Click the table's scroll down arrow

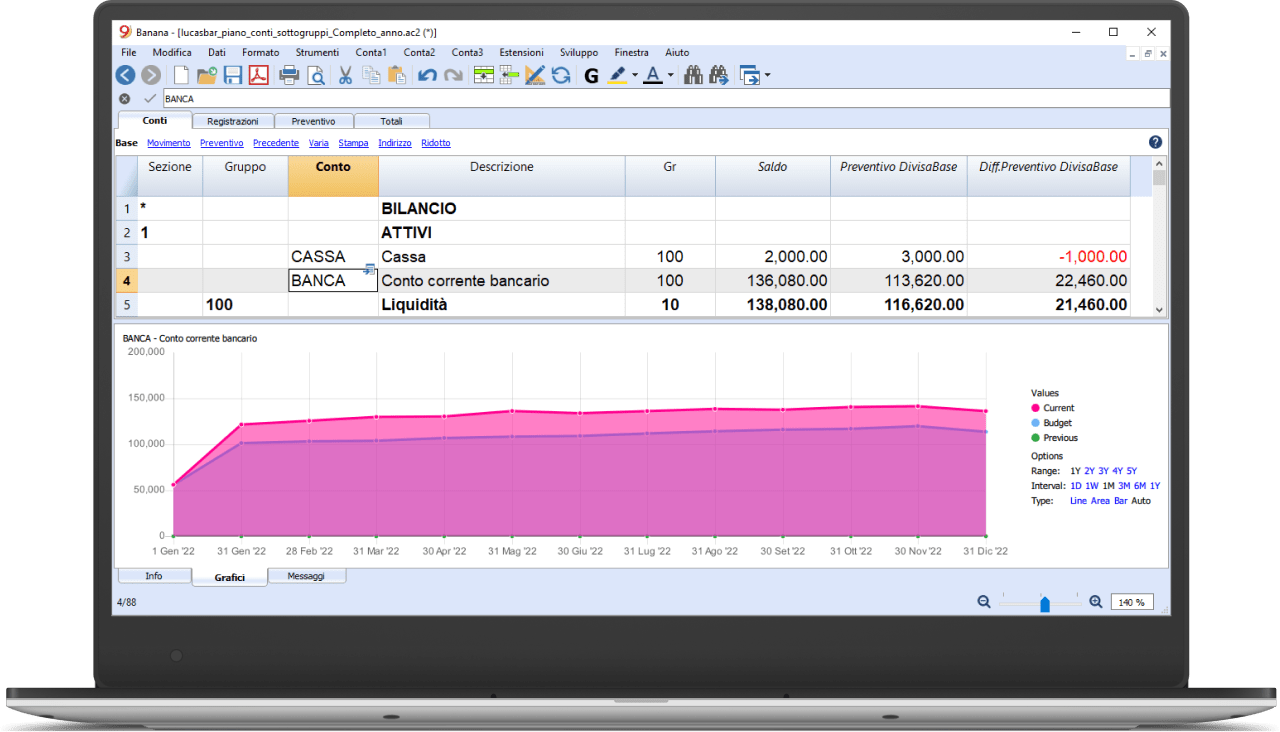(1160, 310)
